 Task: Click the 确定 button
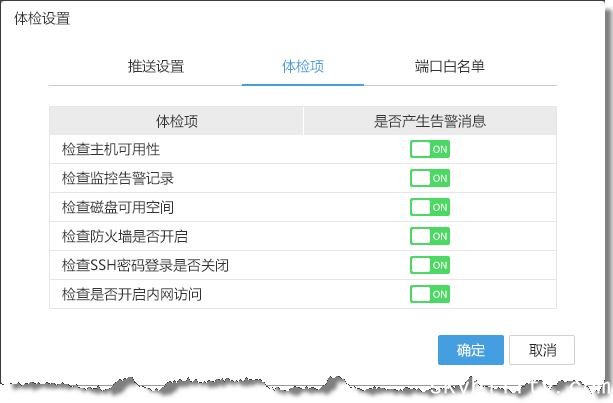click(470, 350)
